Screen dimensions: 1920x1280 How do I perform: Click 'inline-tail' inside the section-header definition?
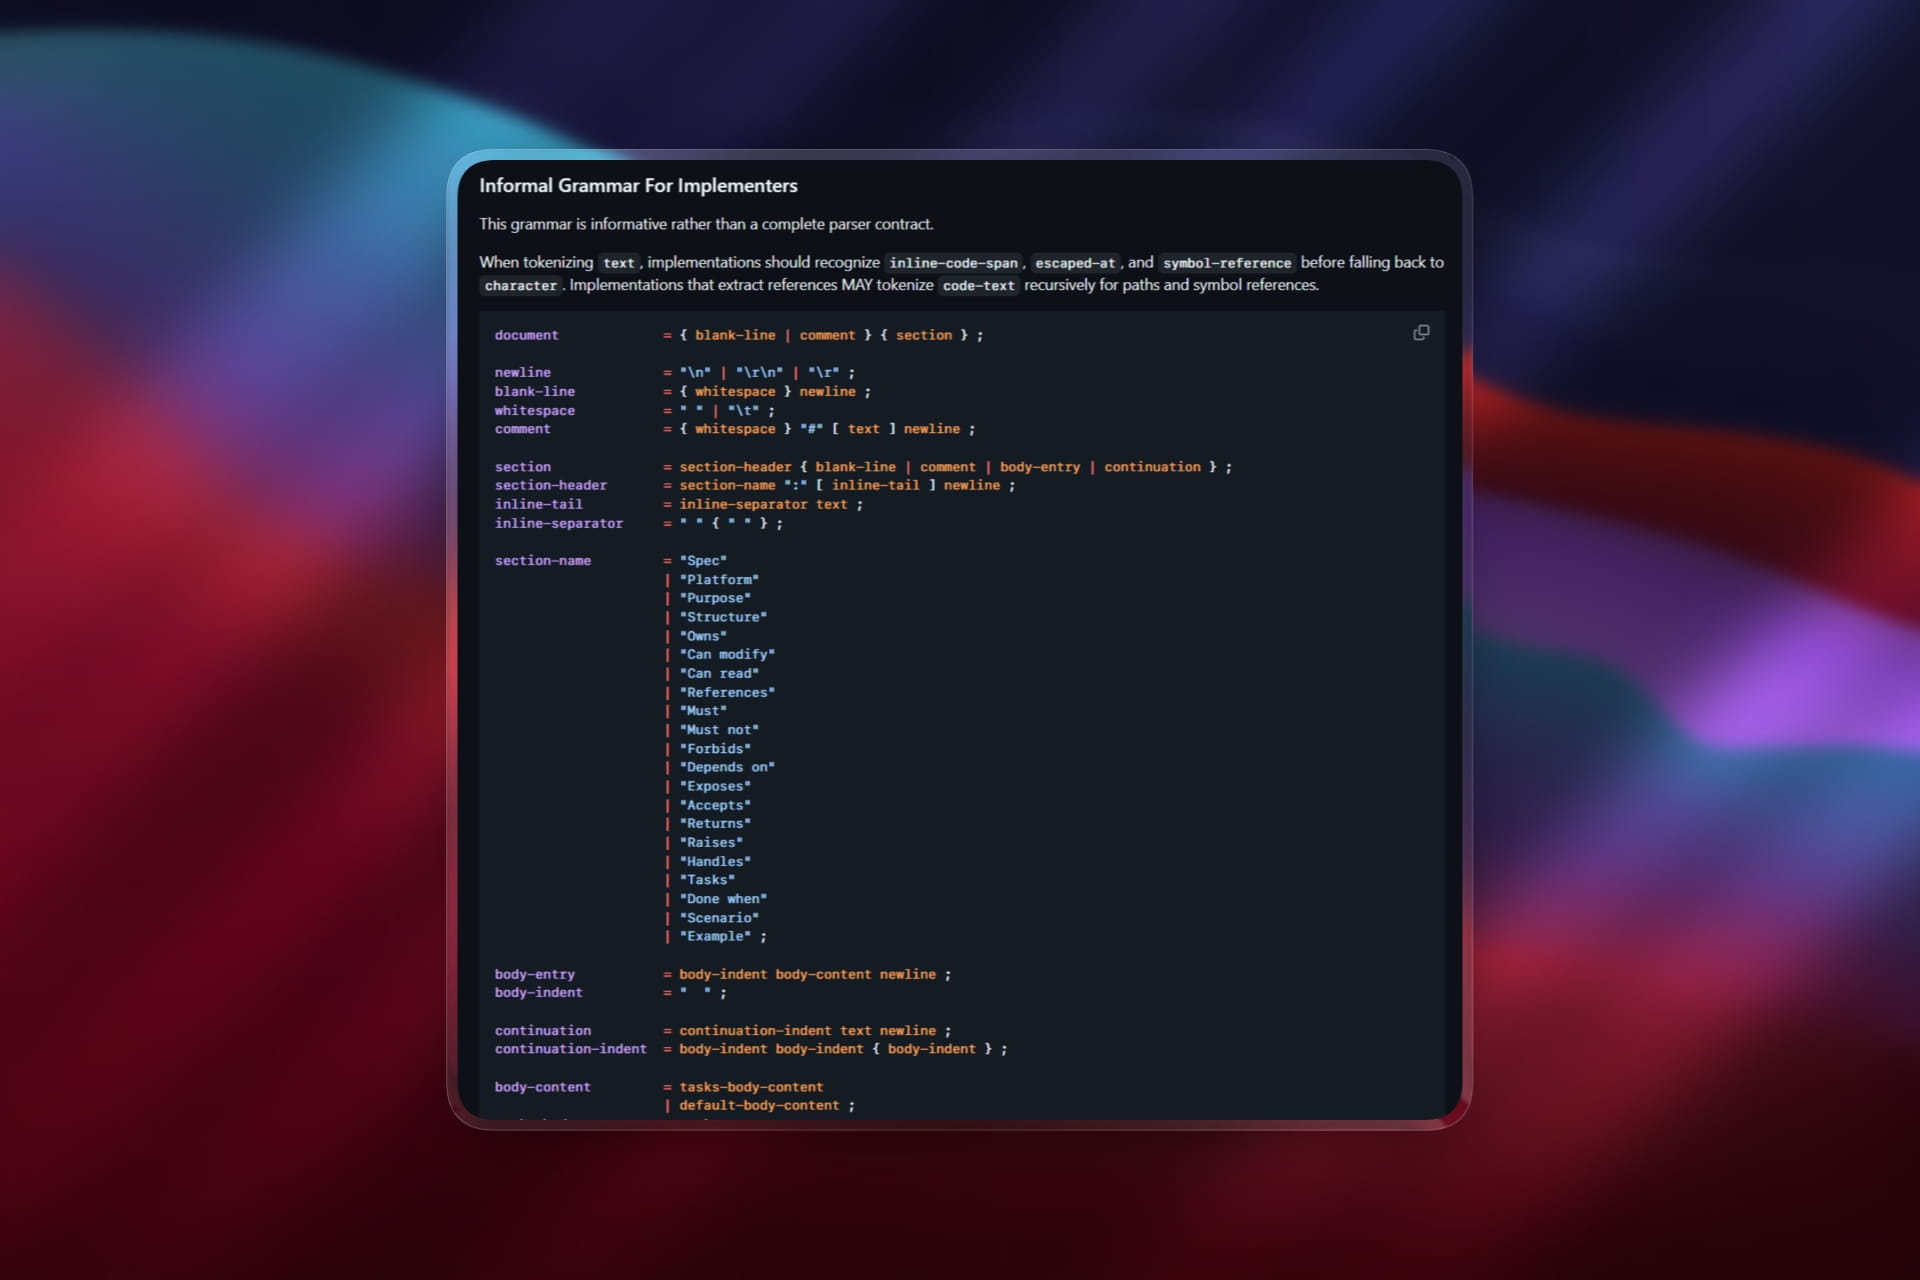click(x=875, y=486)
